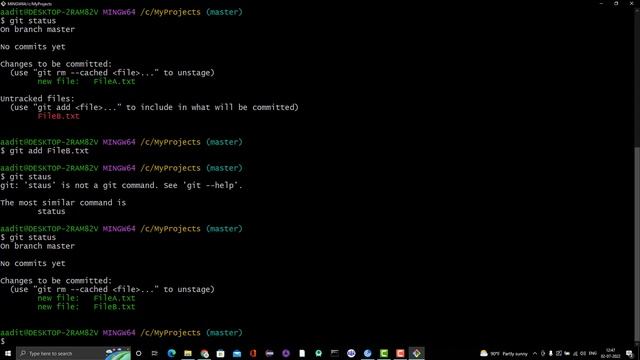Click the last empty '$' prompt line
Screen dimensions: 640x360
[3, 341]
